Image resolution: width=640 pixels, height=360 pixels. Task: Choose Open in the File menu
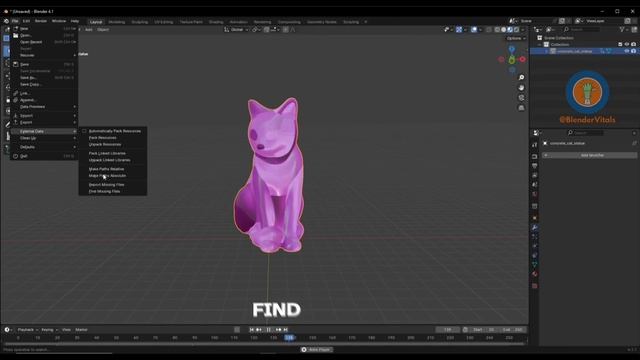[x=44, y=36]
